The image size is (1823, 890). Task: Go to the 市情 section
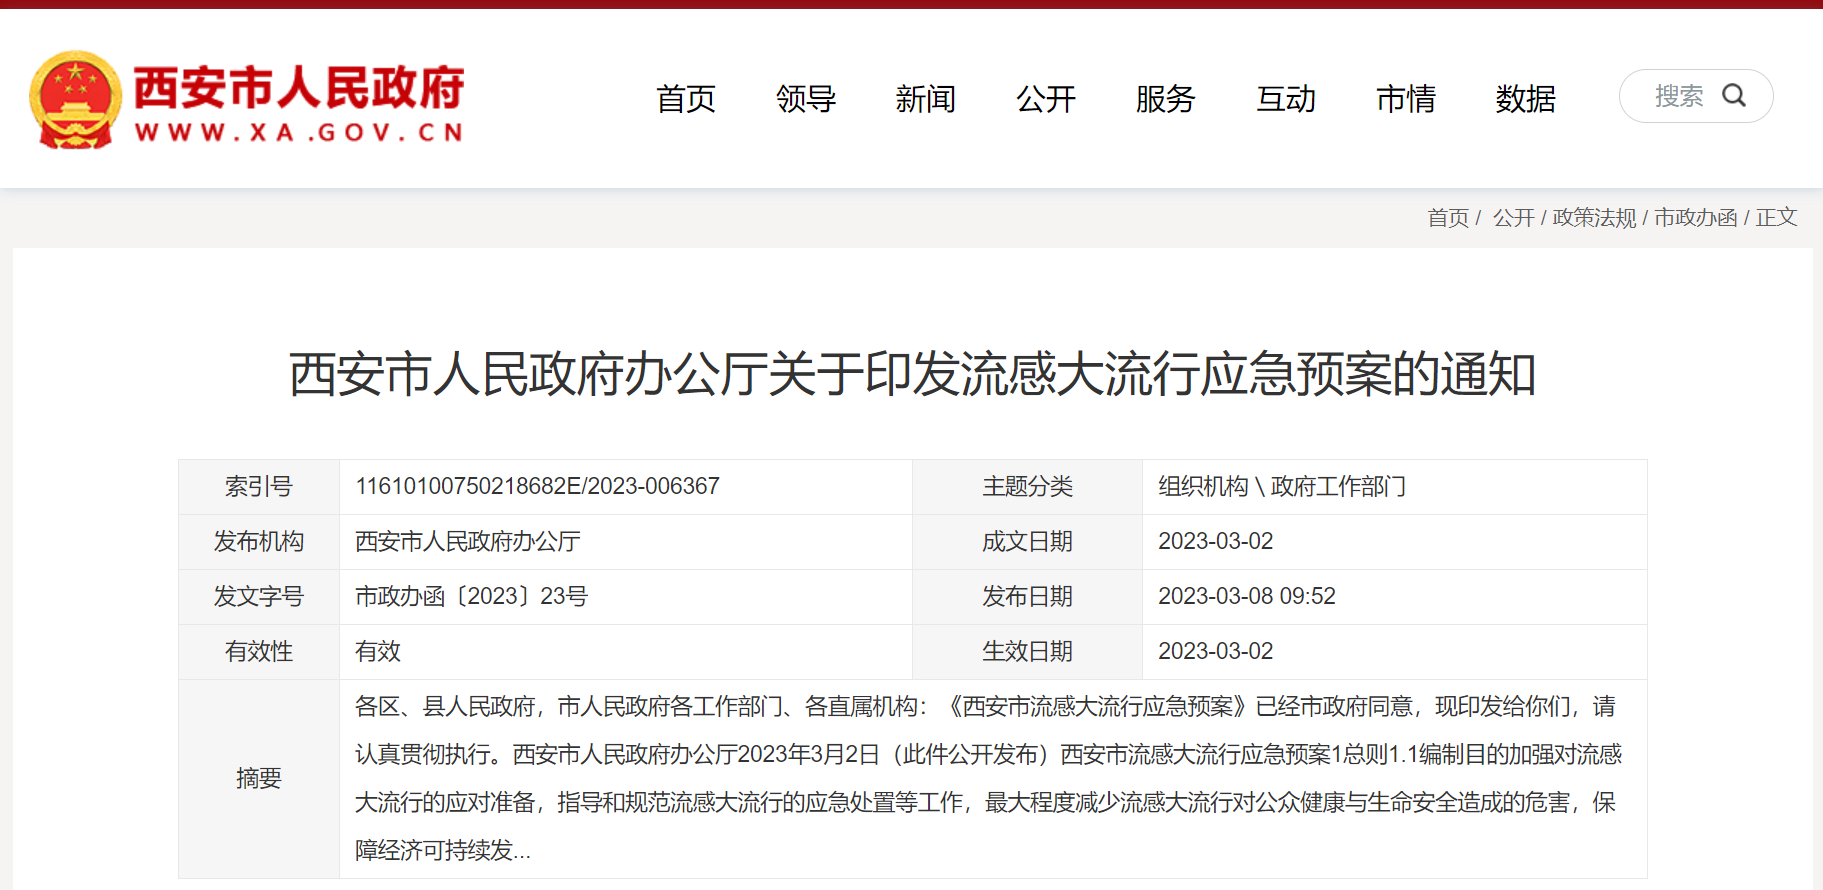[x=1406, y=99]
